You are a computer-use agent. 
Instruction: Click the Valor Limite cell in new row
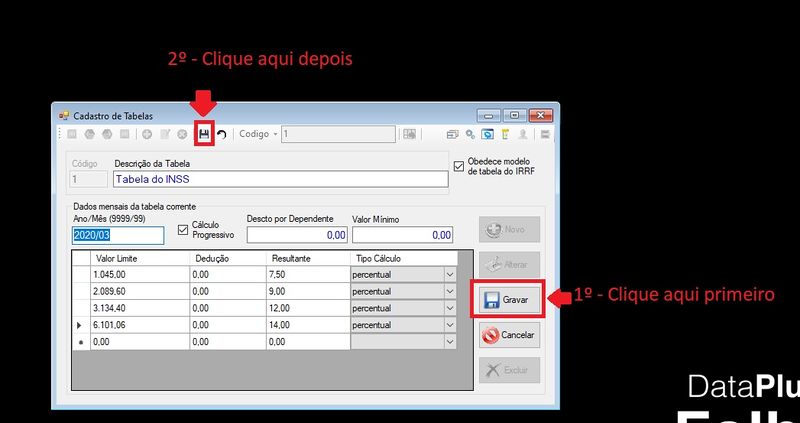140,342
